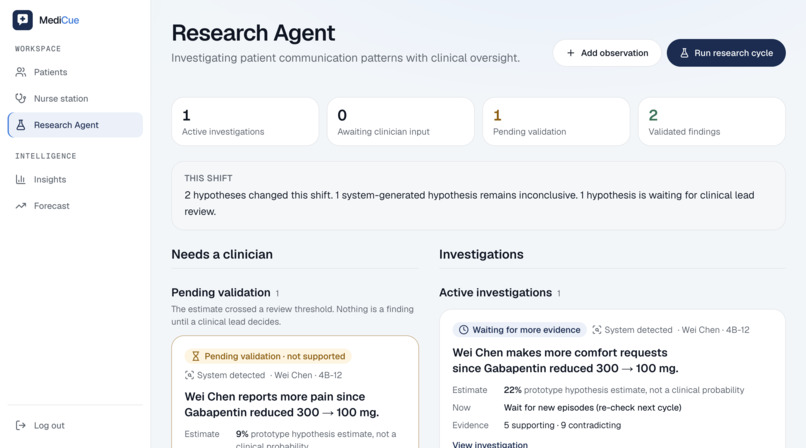Click System detected icon on pain hypothesis card
This screenshot has height=448, width=806.
pyautogui.click(x=189, y=375)
